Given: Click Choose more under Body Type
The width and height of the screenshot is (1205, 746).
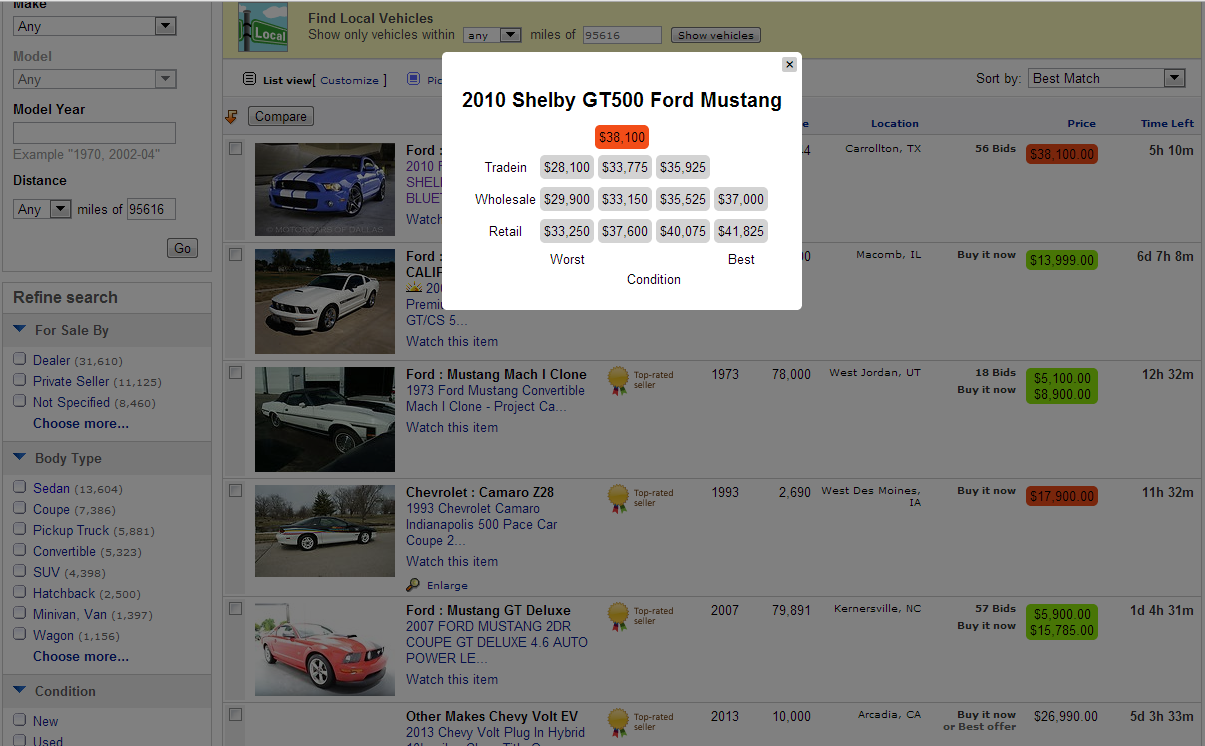Looking at the screenshot, I should pos(81,656).
